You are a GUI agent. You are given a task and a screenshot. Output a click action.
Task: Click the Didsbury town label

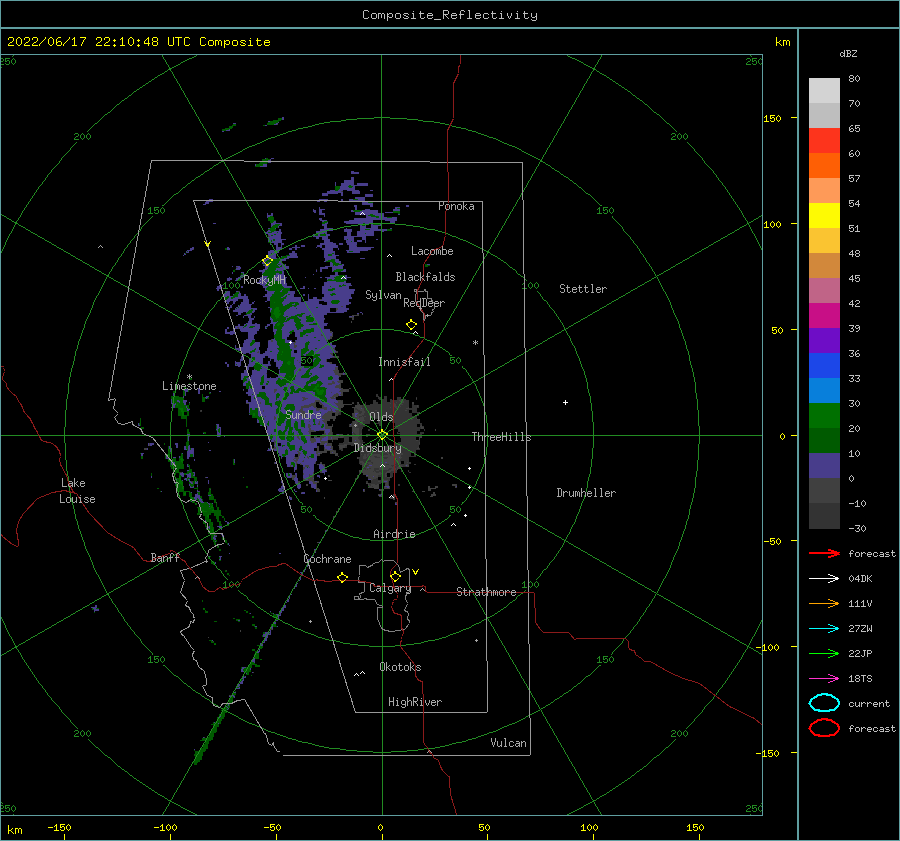(x=377, y=448)
